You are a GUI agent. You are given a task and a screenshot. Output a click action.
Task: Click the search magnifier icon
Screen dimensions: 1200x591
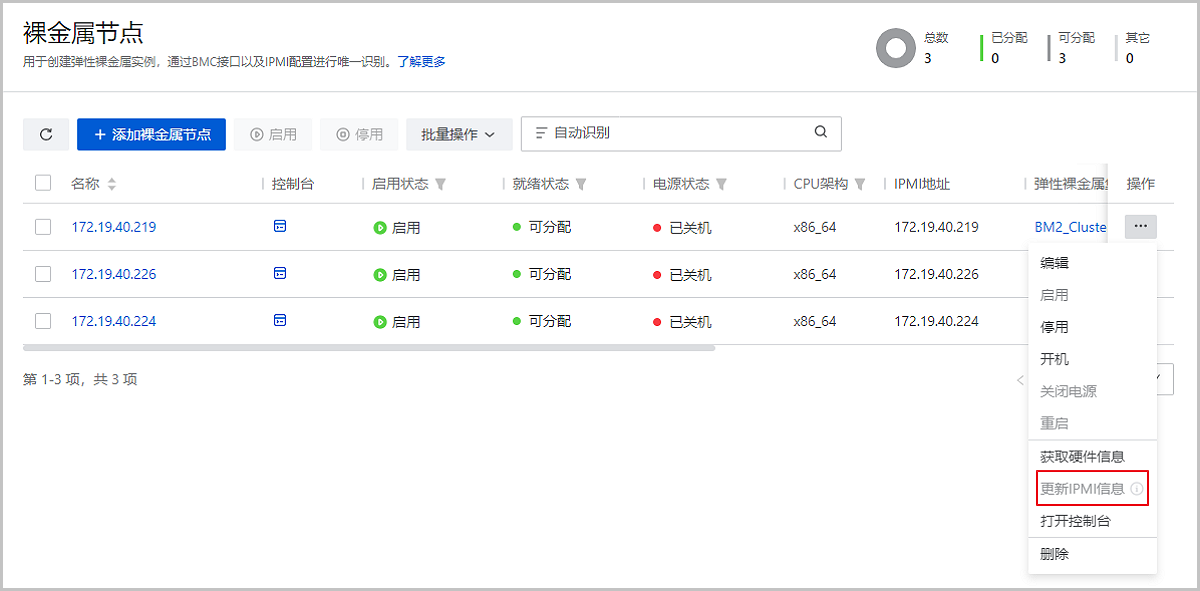[821, 132]
